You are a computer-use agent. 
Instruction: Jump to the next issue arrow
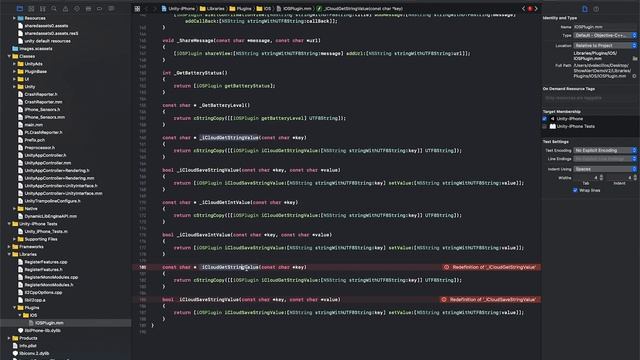(x=536, y=9)
